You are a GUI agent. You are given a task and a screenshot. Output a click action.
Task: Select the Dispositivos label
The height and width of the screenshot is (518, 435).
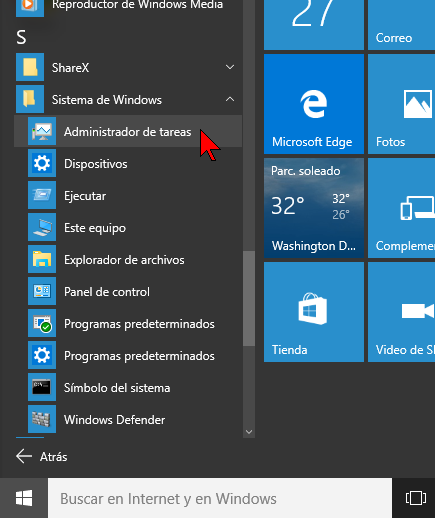tap(96, 164)
